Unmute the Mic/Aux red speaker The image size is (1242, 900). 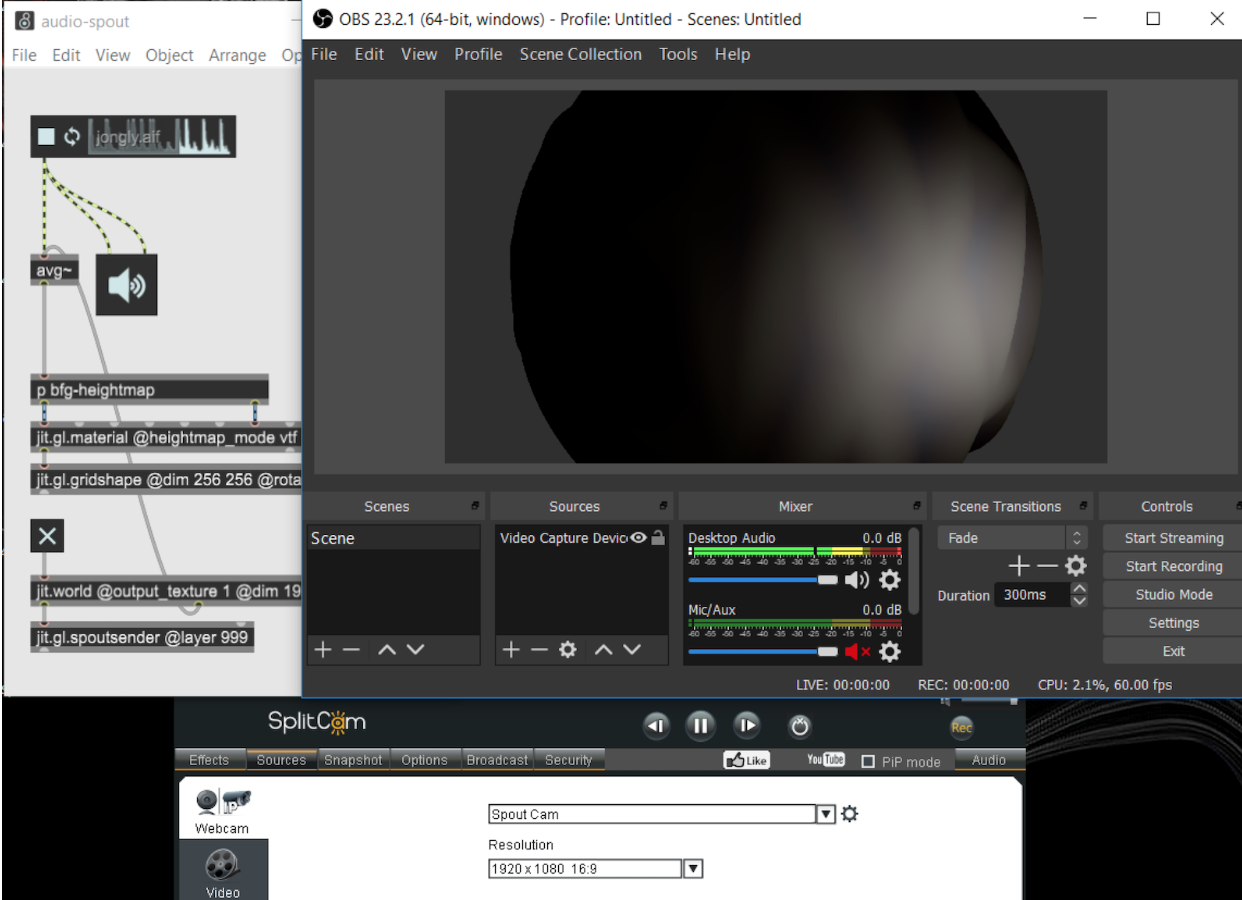click(x=857, y=652)
